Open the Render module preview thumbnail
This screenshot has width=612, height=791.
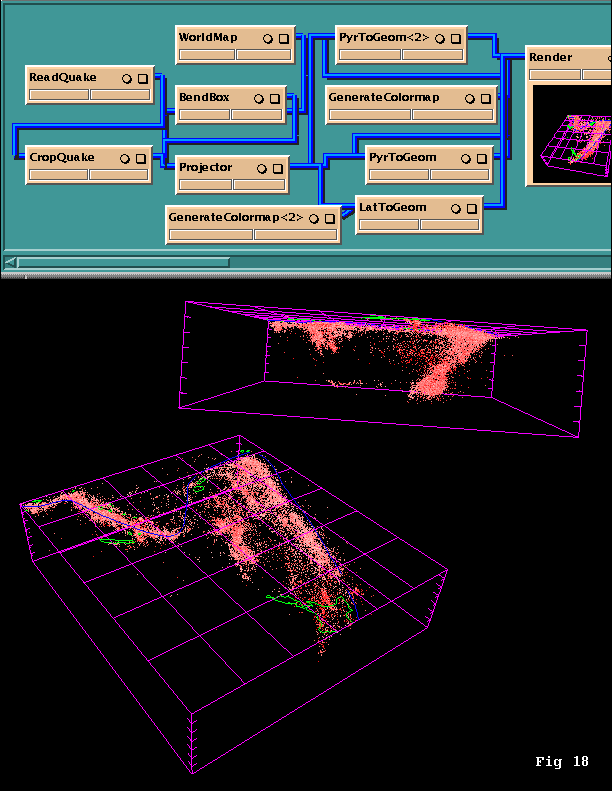pyautogui.click(x=571, y=134)
